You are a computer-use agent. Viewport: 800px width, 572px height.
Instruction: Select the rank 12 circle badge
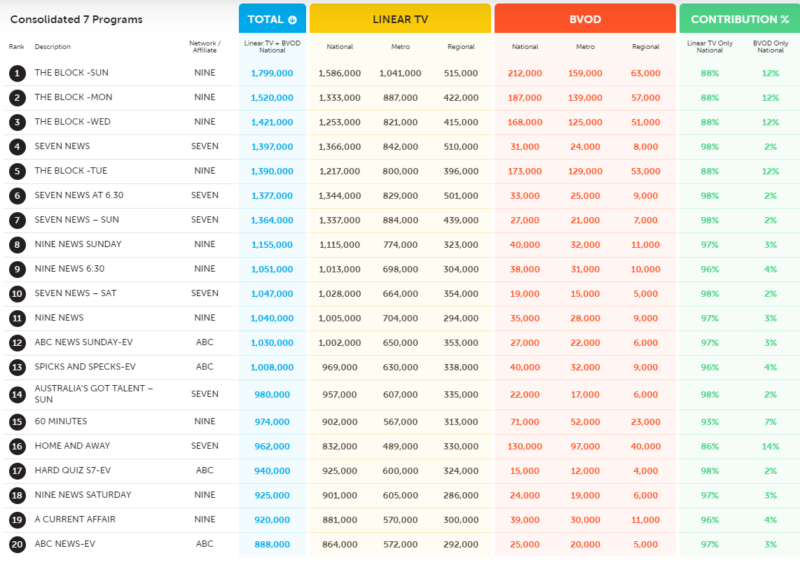click(17, 343)
